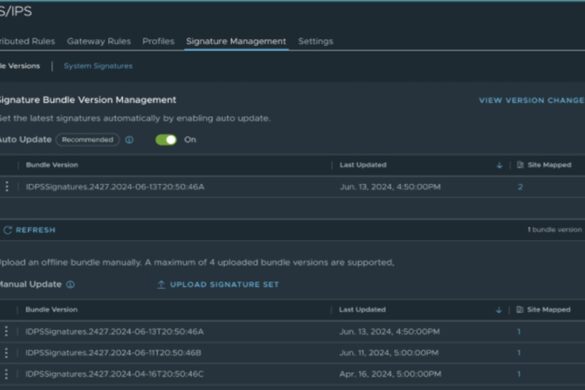Switch to the Profiles tab
585x390 pixels.
[158, 41]
